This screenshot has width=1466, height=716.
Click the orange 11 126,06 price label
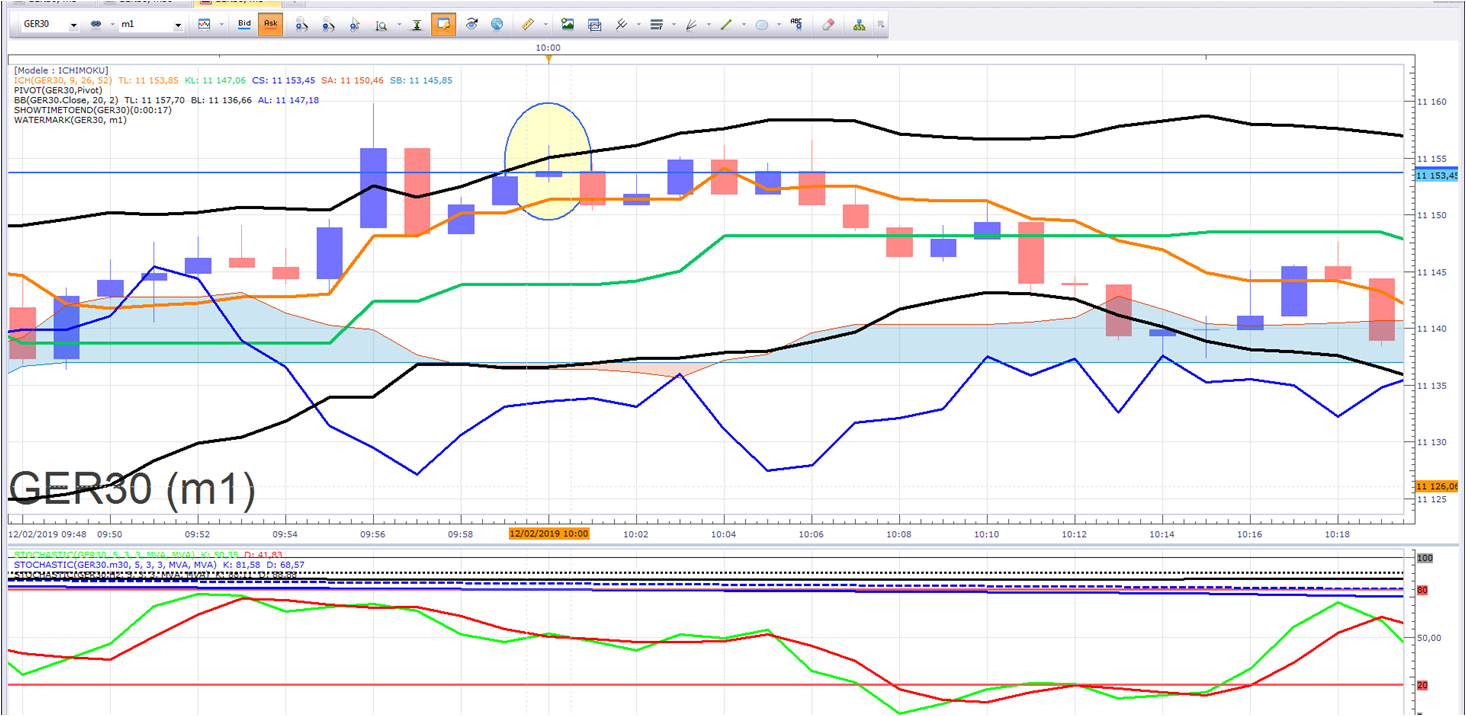click(1438, 487)
